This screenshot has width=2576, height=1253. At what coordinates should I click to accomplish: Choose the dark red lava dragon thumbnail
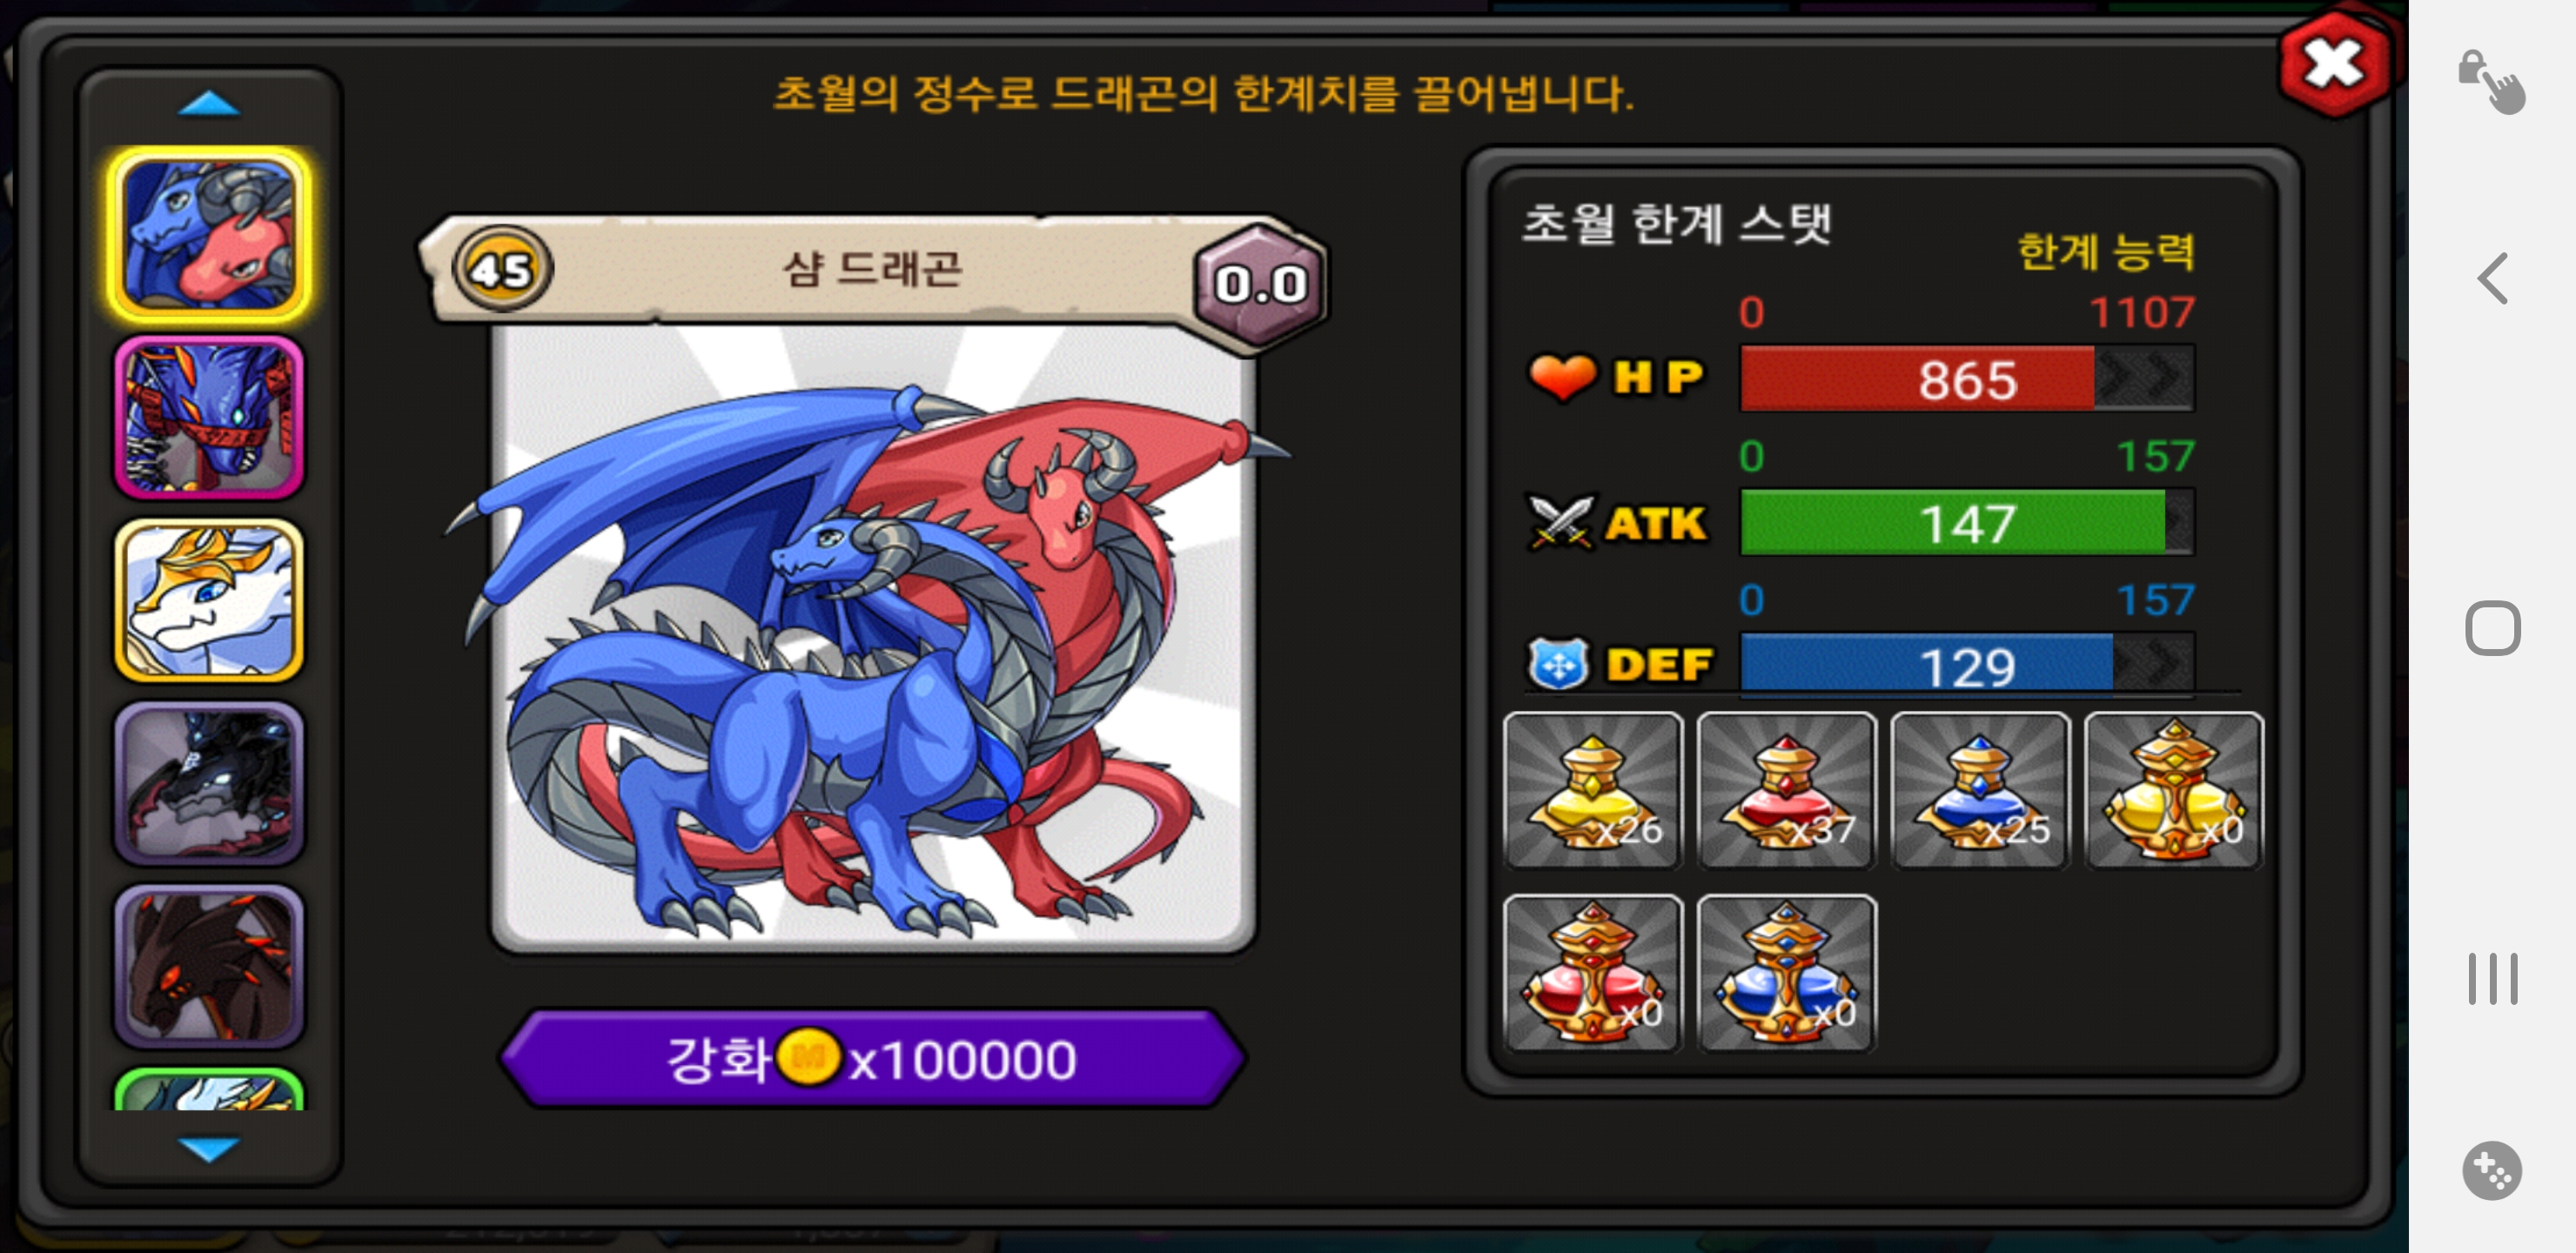point(209,966)
